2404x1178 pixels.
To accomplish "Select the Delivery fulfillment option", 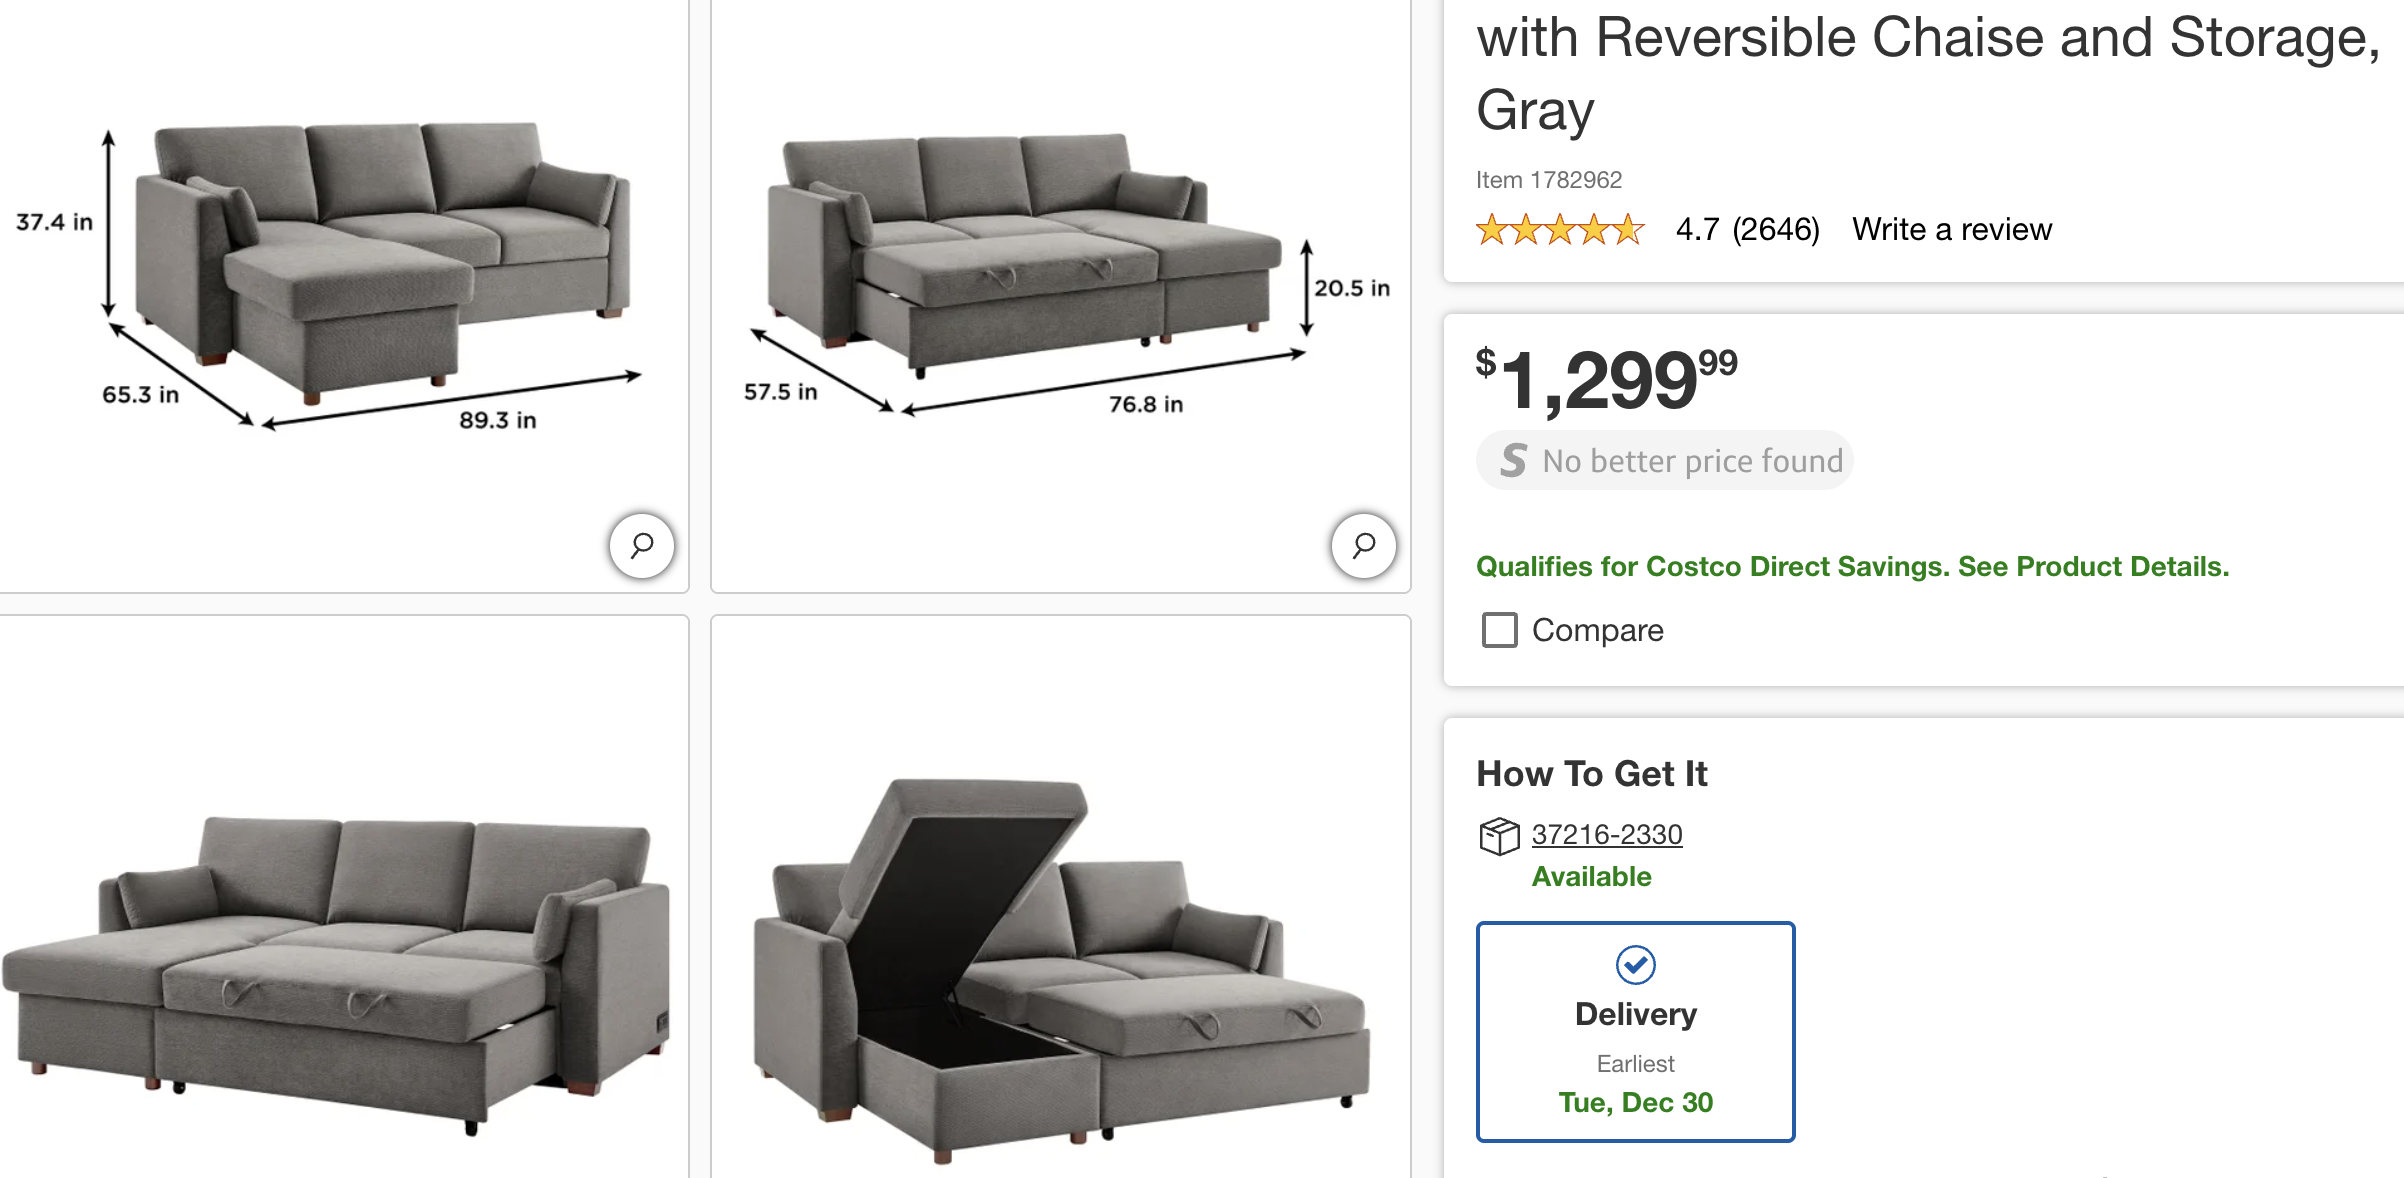I will [x=1634, y=1030].
